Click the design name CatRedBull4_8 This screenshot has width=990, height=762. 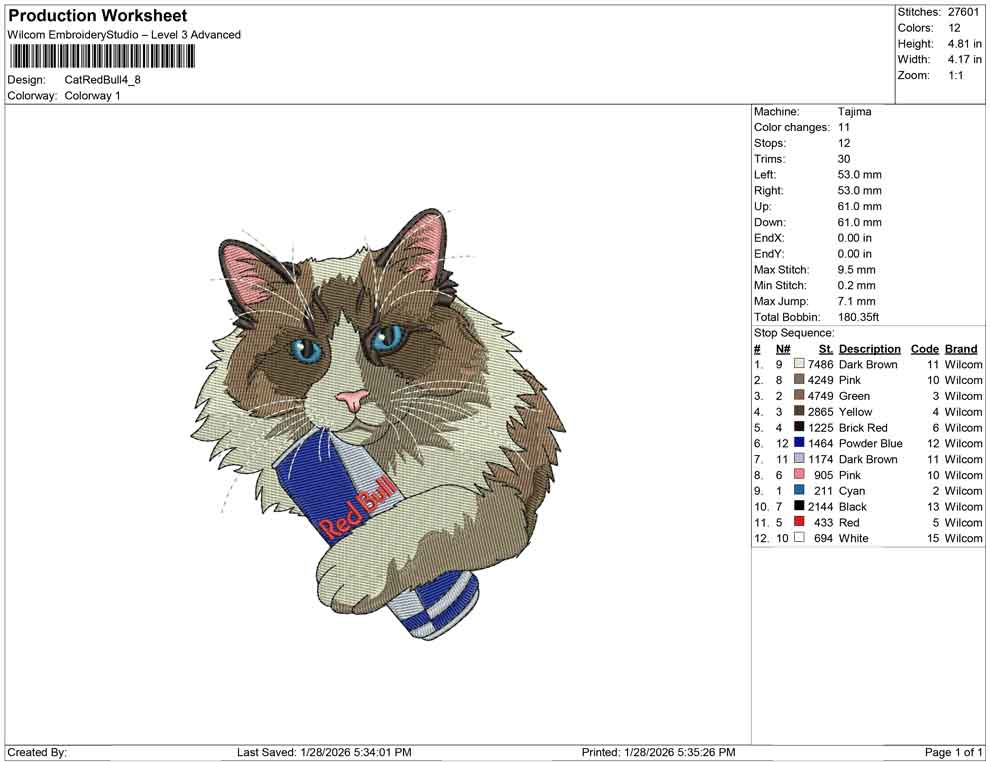(101, 80)
